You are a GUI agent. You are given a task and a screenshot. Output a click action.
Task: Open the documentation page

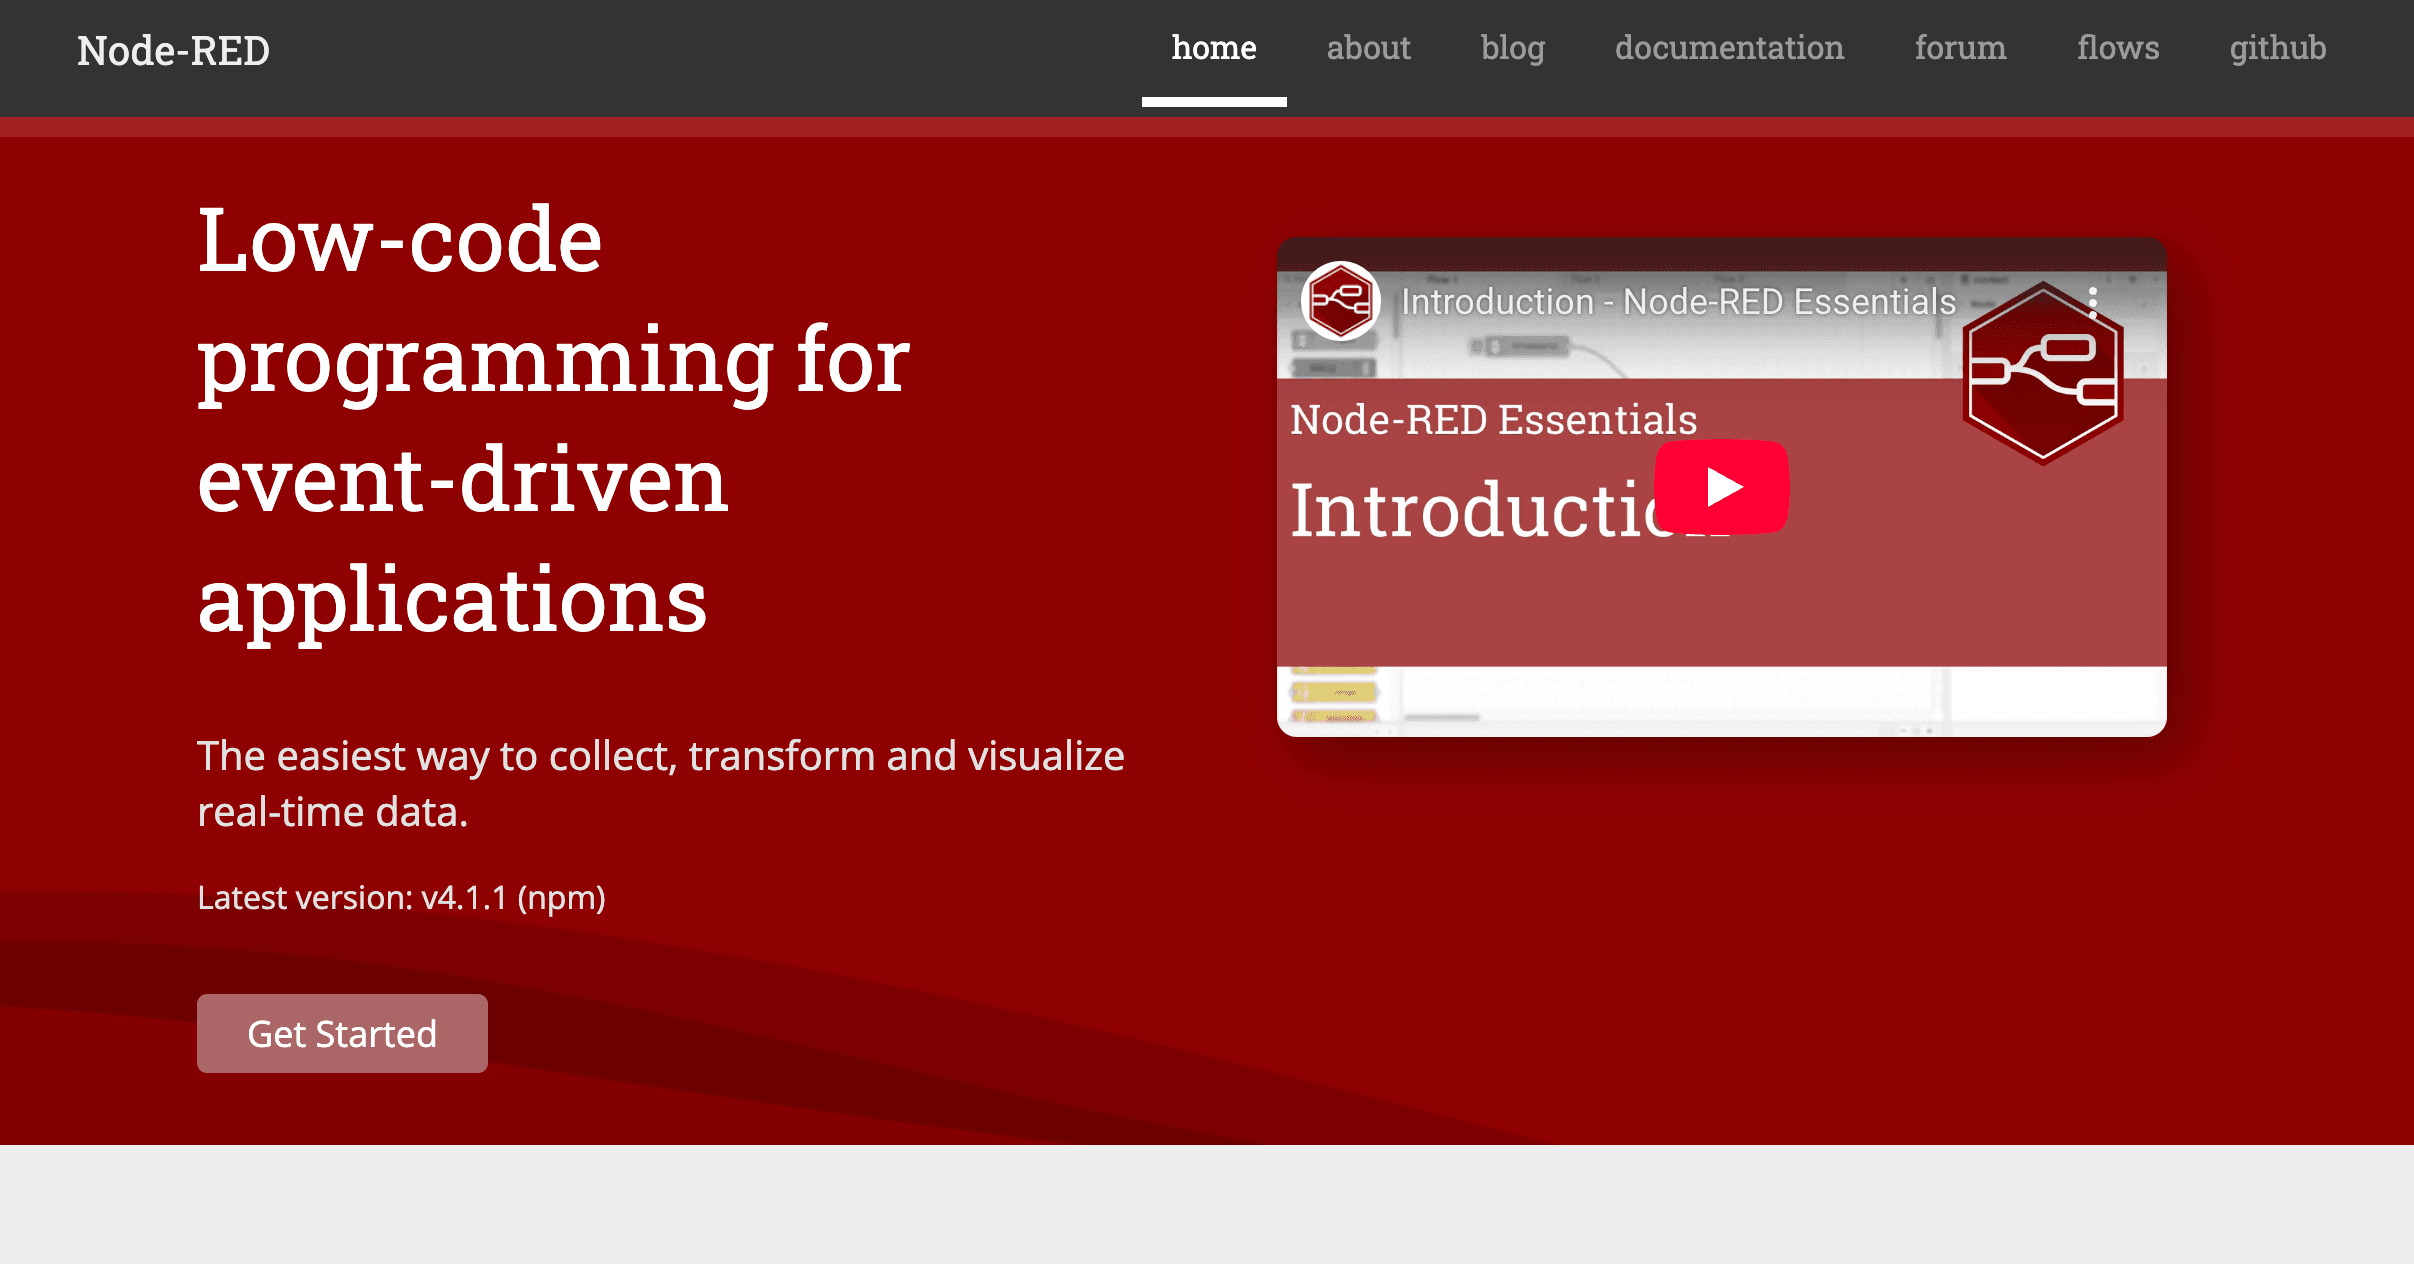[x=1729, y=48]
